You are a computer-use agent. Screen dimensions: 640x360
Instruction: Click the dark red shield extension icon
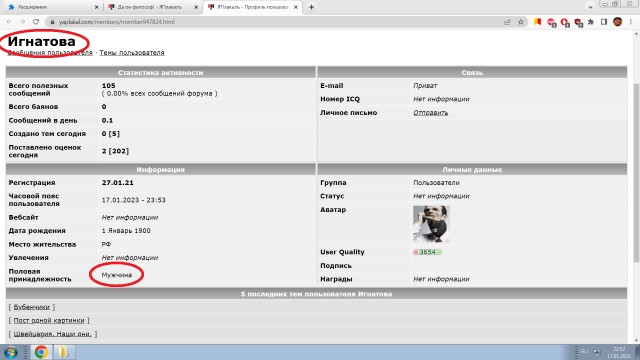578,22
